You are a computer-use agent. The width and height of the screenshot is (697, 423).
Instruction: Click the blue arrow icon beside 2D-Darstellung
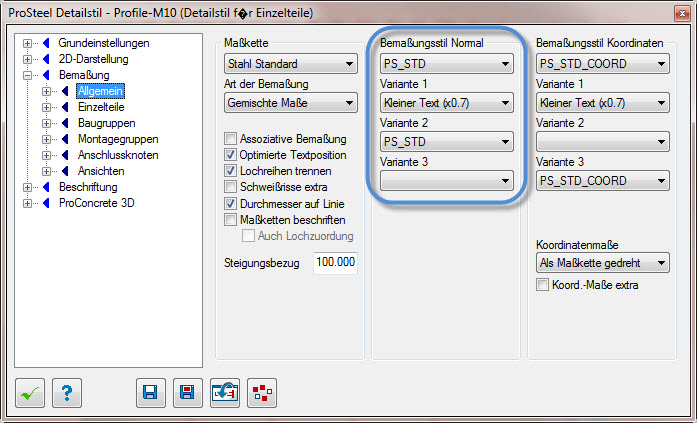tap(46, 59)
